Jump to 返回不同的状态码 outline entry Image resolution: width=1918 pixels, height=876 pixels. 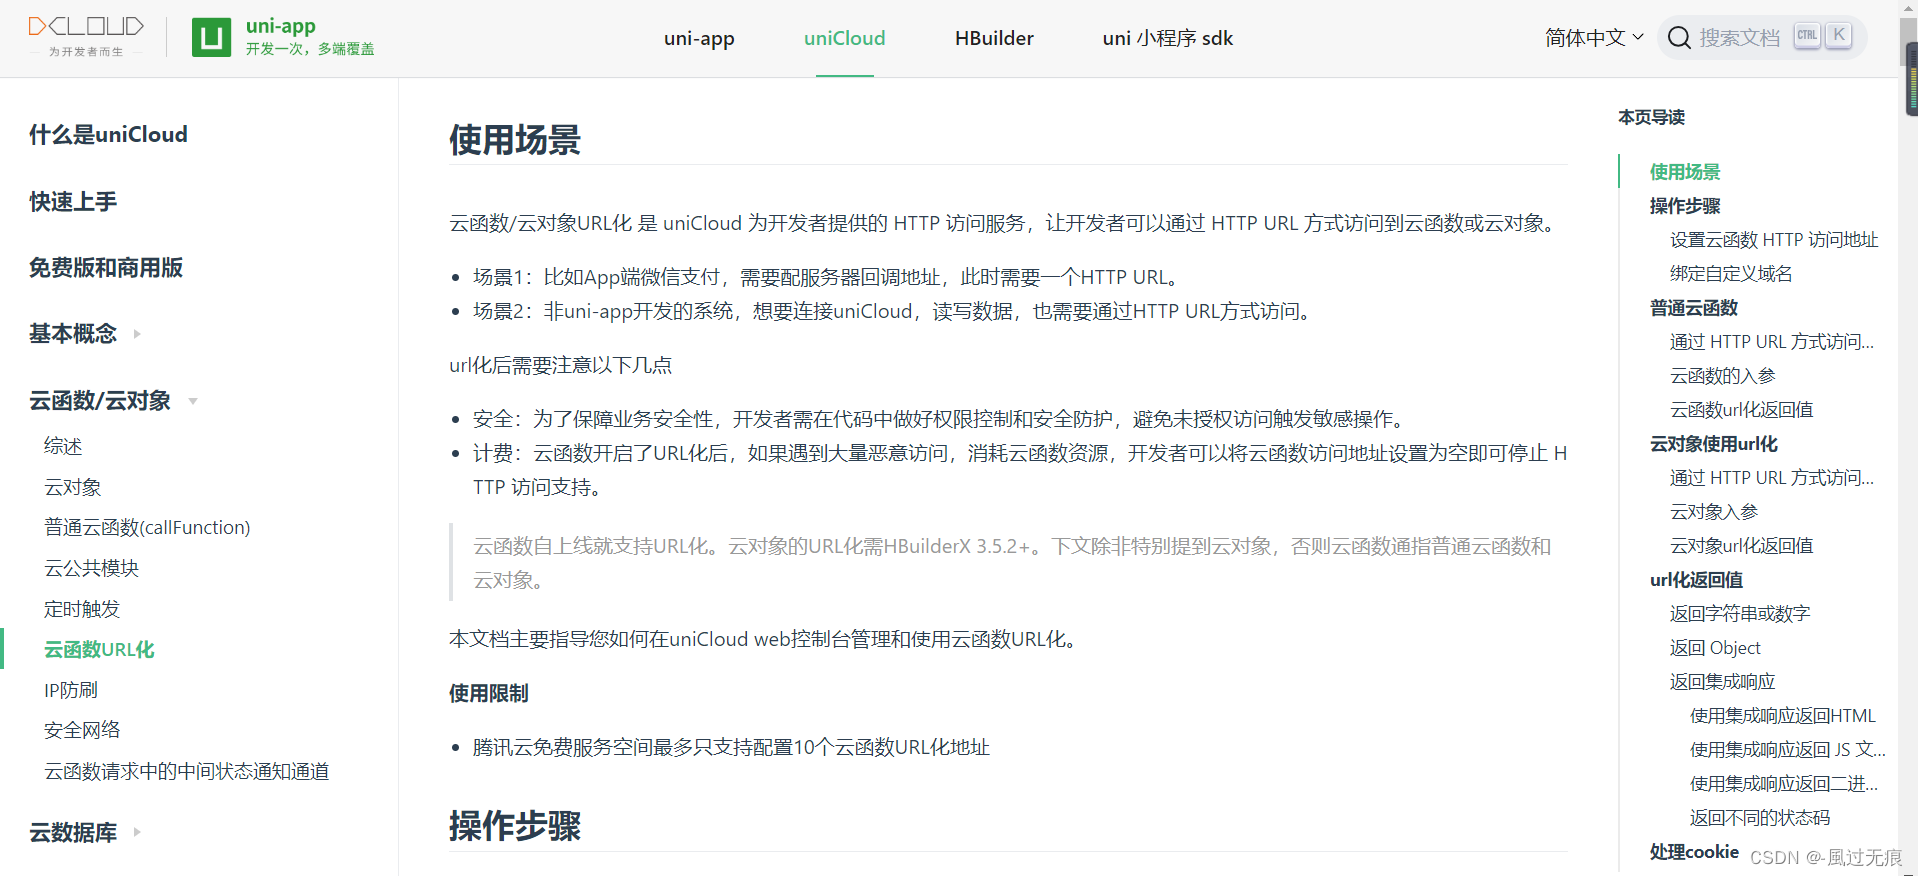[x=1760, y=818]
